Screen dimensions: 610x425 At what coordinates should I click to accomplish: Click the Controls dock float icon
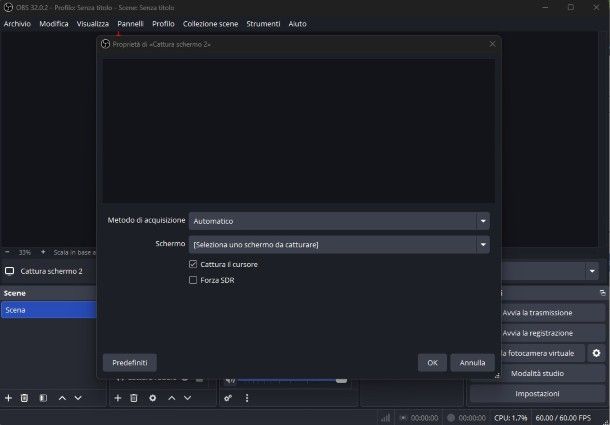click(603, 293)
